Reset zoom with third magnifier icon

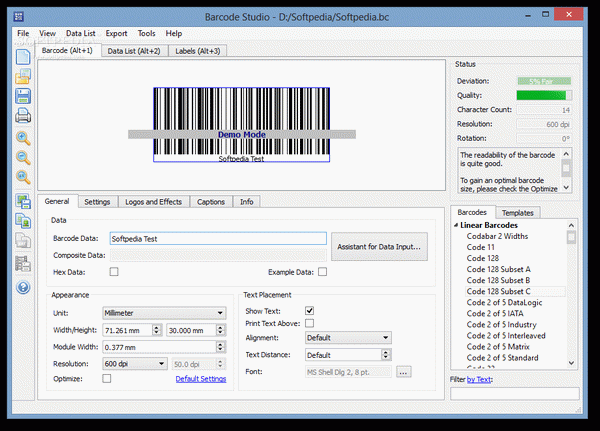(23, 177)
